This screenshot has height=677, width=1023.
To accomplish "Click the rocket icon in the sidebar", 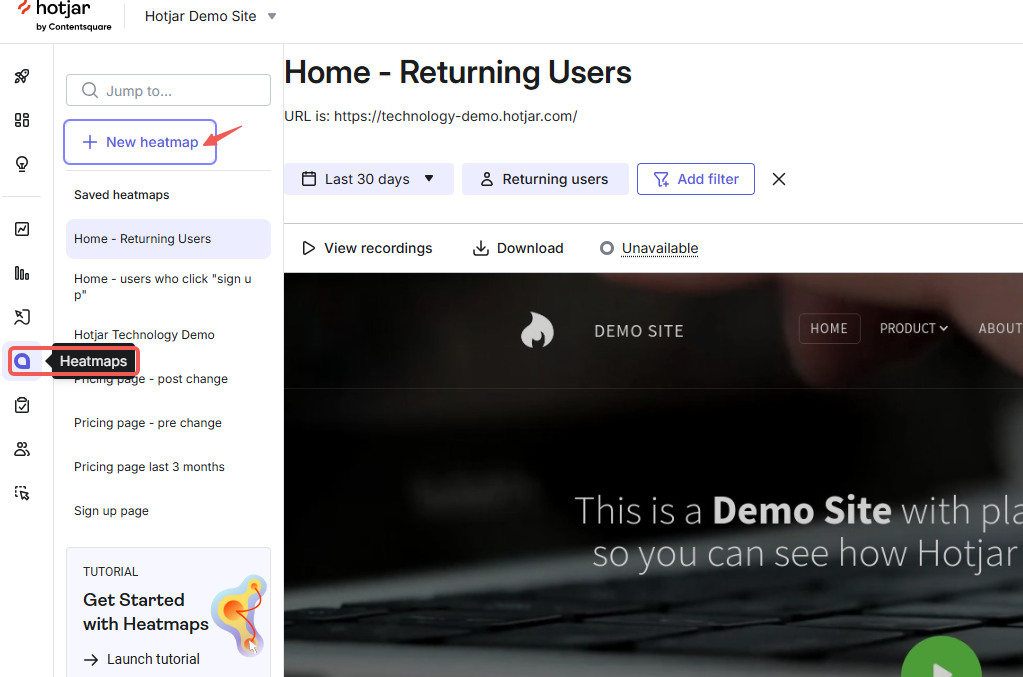I will click(x=22, y=76).
